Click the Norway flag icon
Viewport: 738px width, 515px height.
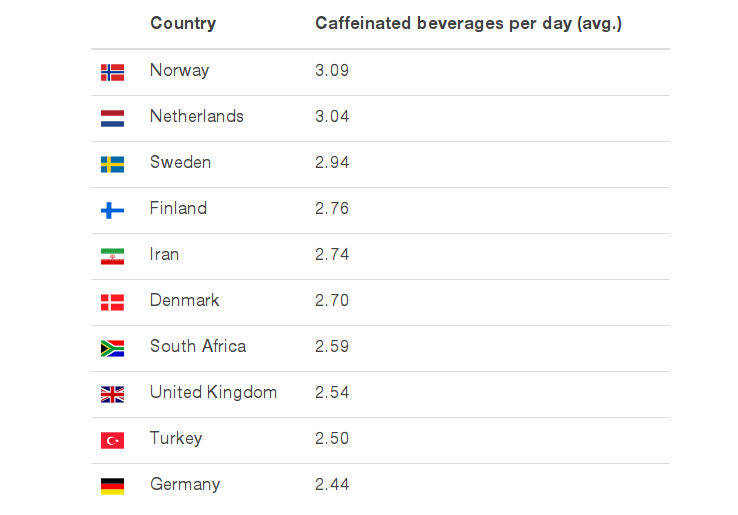click(112, 72)
